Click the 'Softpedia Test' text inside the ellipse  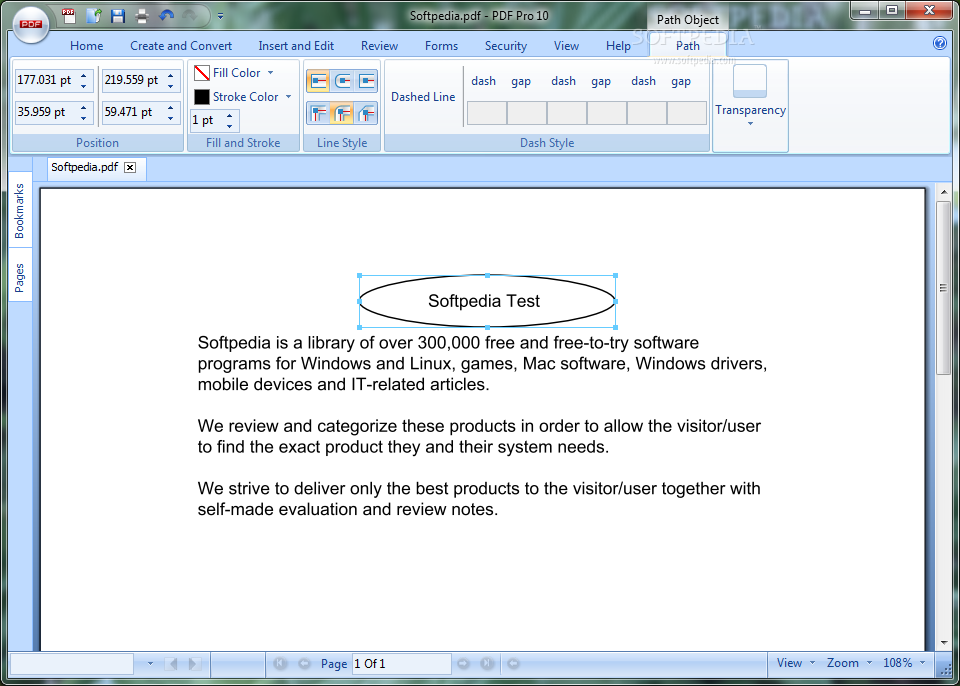tap(484, 301)
